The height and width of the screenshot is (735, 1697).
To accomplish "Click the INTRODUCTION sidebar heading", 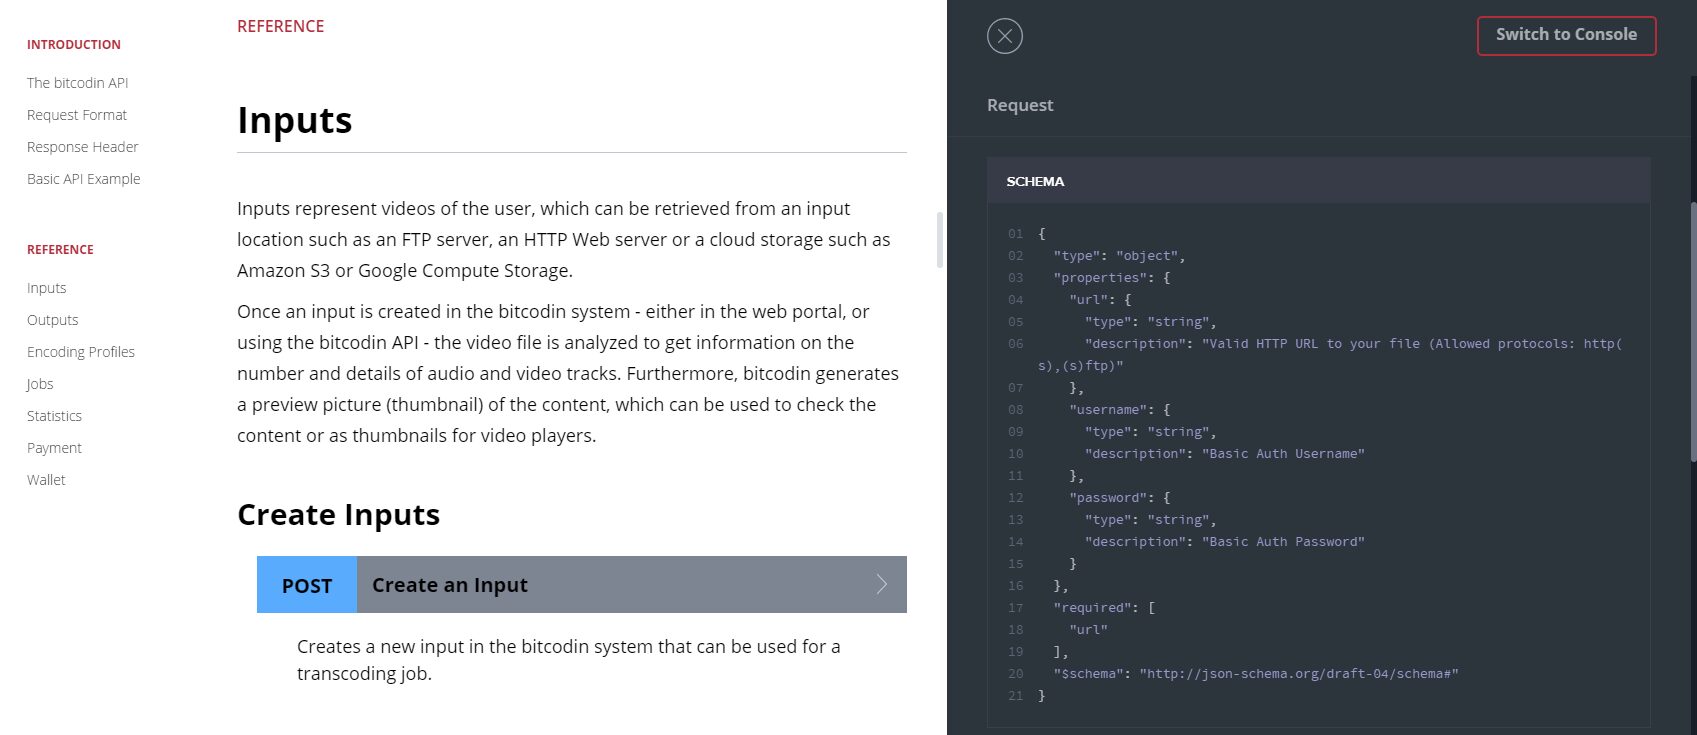I will click(74, 45).
